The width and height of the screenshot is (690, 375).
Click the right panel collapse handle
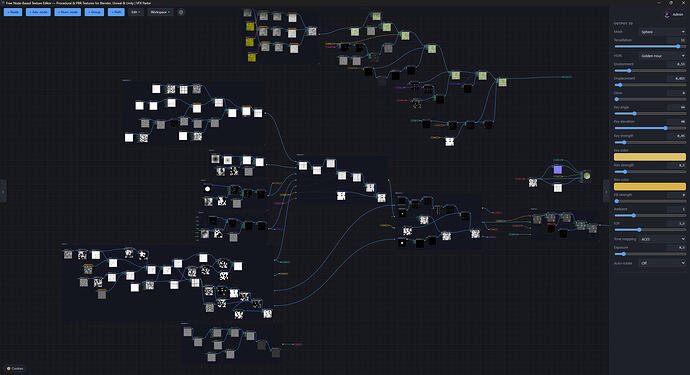606,191
